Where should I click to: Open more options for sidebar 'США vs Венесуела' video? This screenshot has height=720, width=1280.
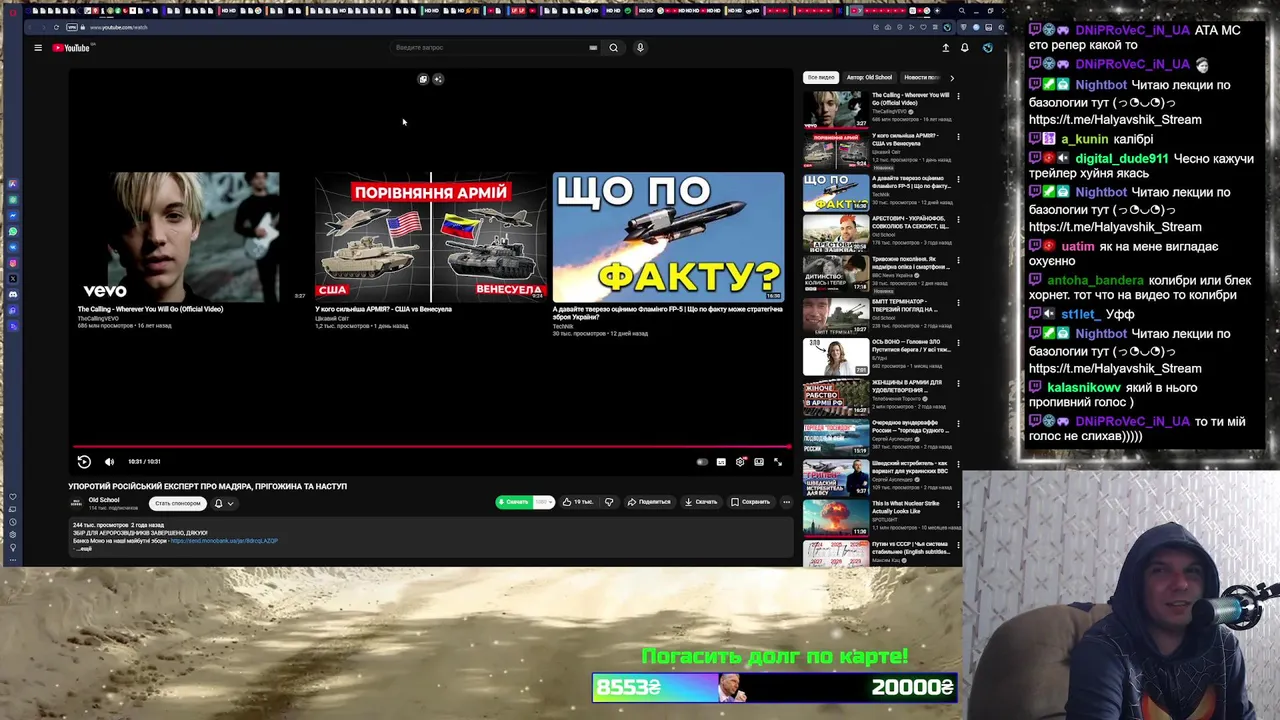958,137
